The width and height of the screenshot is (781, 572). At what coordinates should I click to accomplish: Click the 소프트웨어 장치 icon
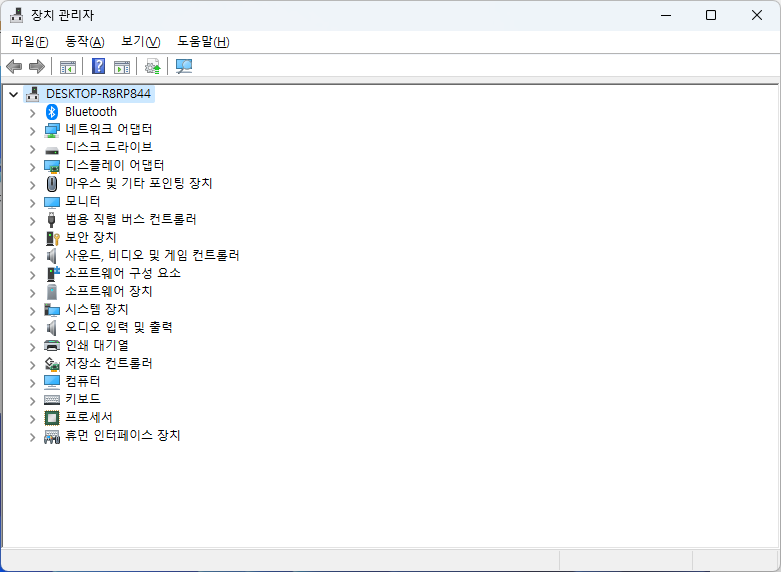pyautogui.click(x=52, y=292)
